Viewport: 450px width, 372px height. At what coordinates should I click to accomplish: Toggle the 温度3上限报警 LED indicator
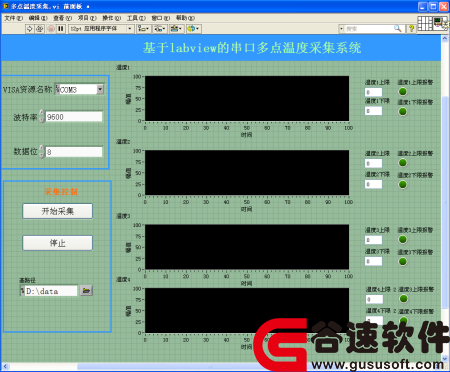pos(403,239)
